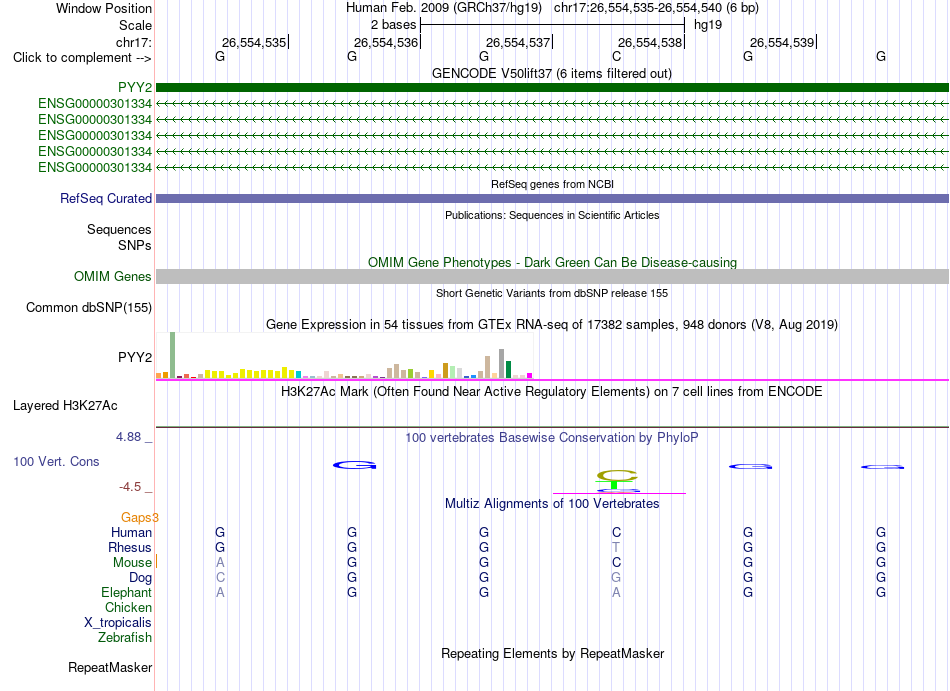Click 'Repeating Elements by RepeatMasker' title
Viewport: 950px width, 691px height.
552,654
